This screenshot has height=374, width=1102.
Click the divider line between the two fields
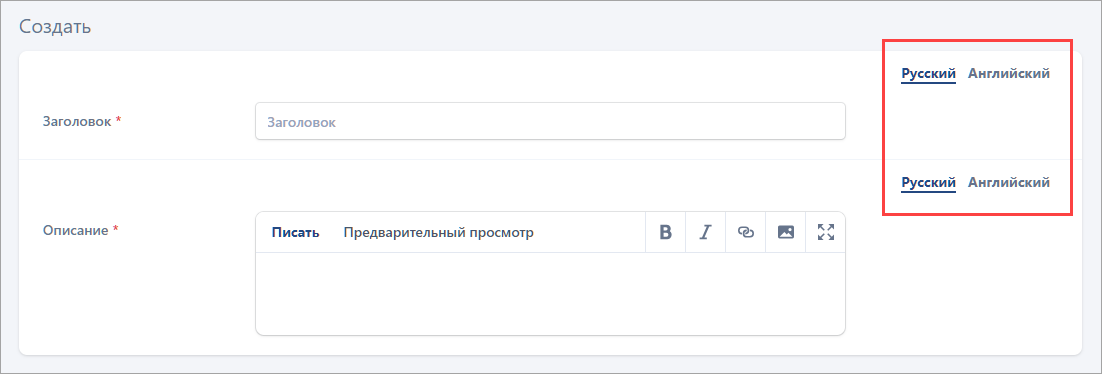[x=550, y=160]
